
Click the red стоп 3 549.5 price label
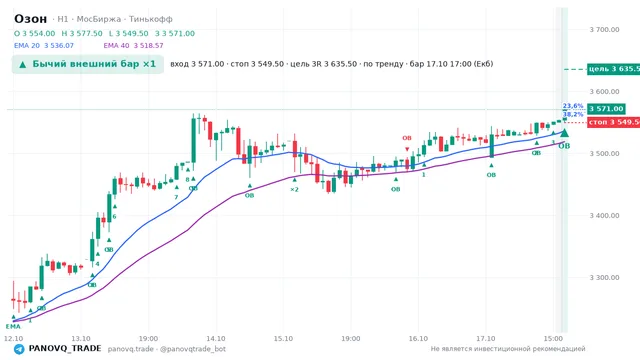pos(613,122)
